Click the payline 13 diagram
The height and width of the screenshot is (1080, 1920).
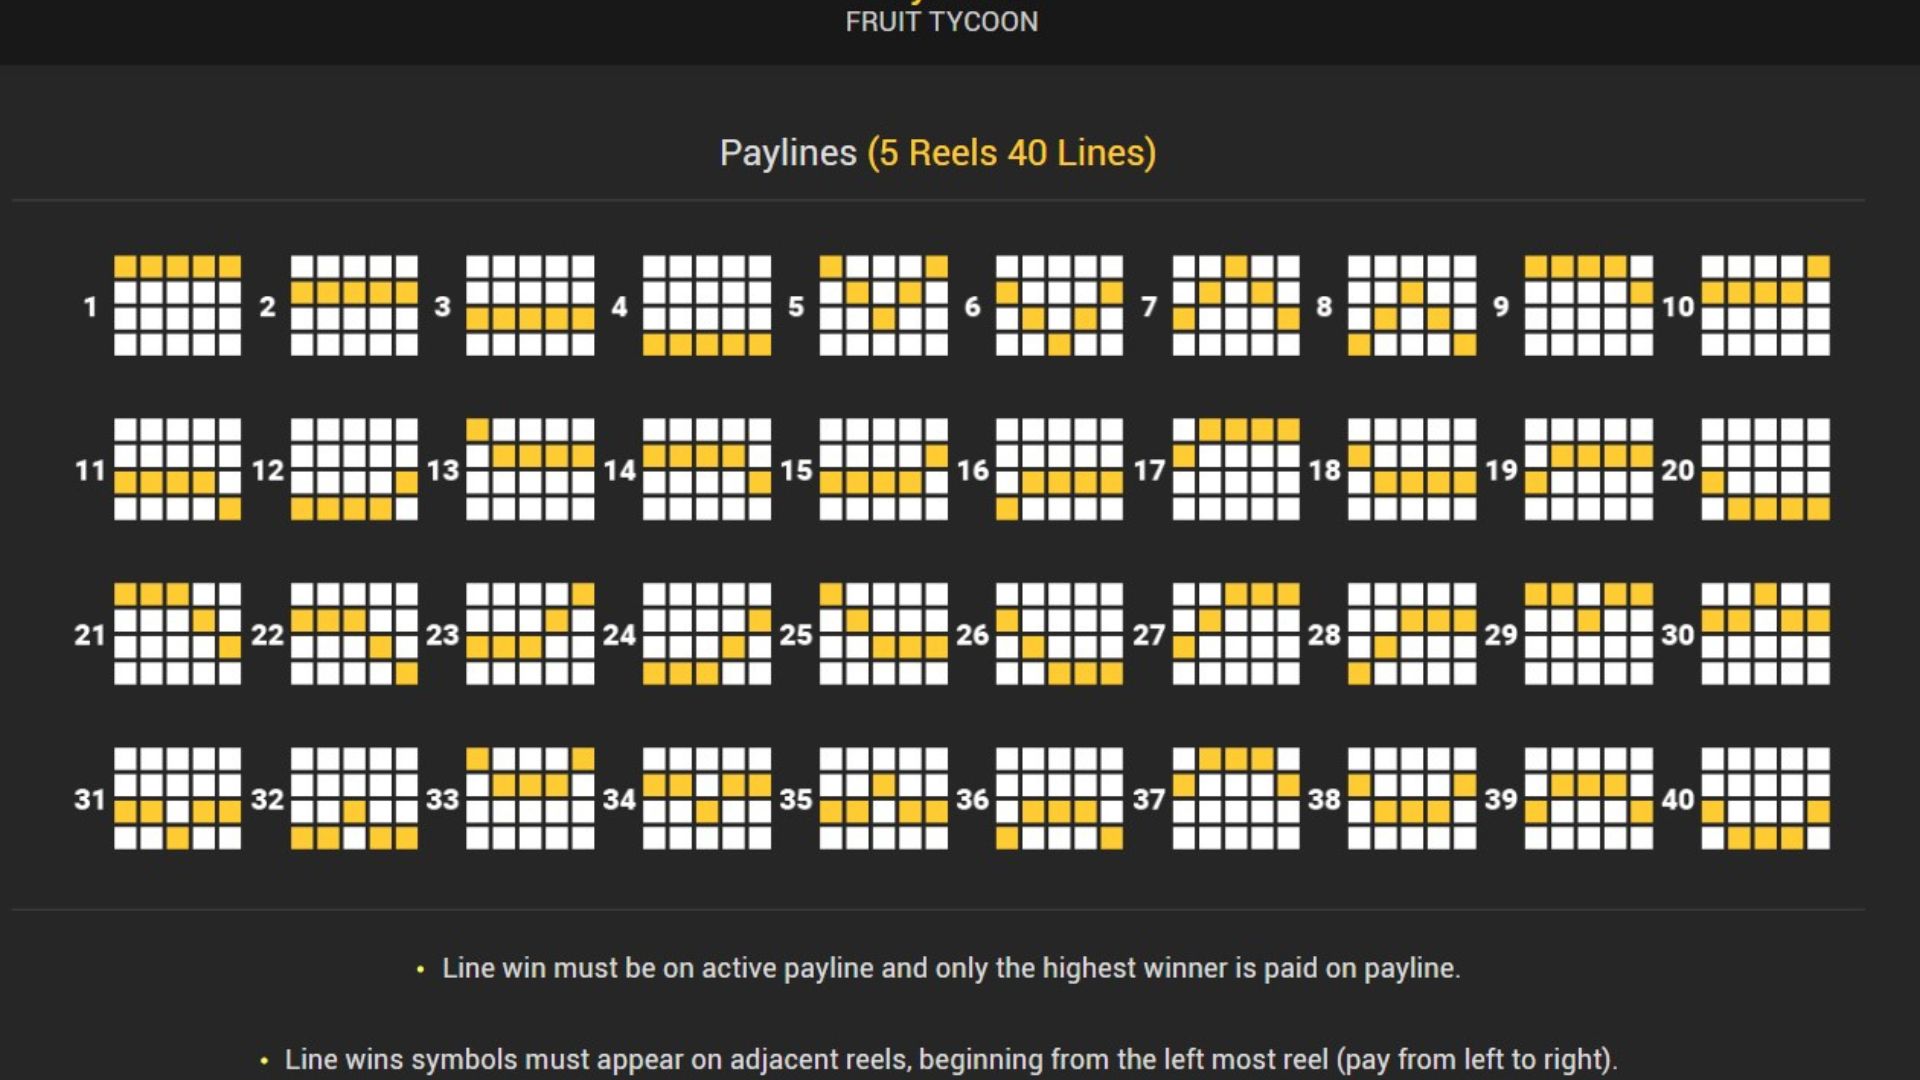tap(530, 469)
